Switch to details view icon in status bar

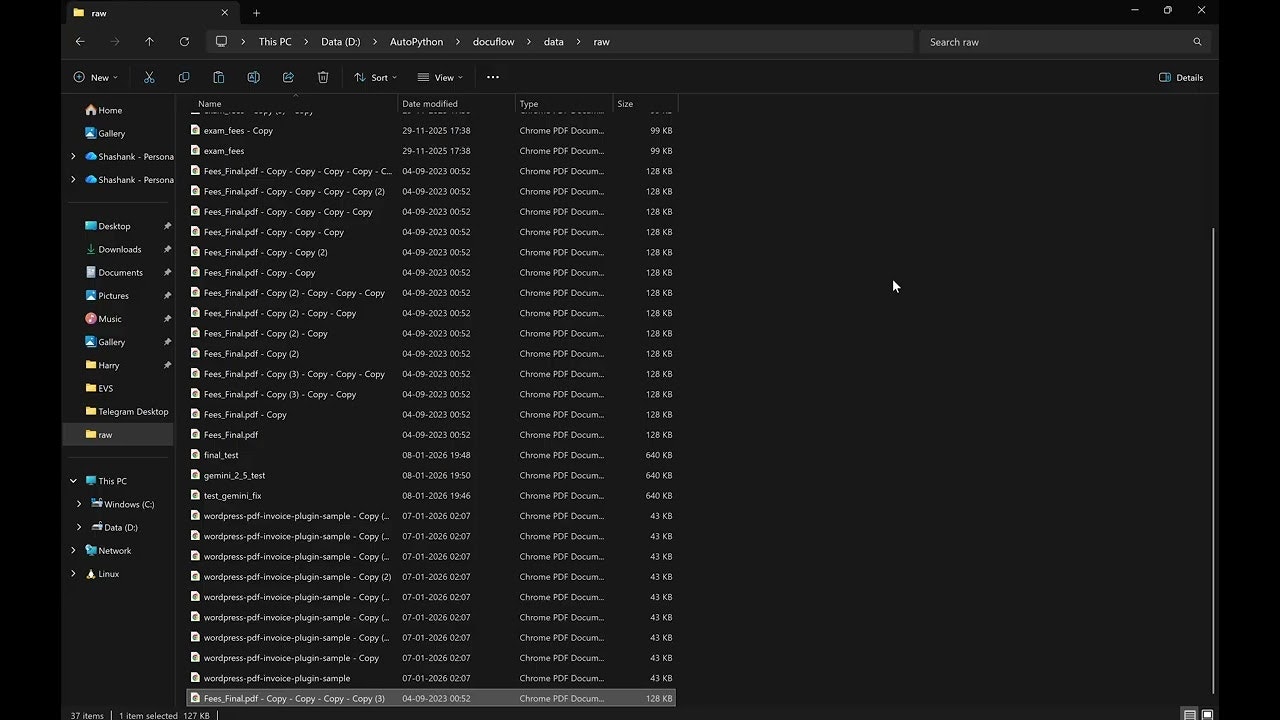(1190, 715)
